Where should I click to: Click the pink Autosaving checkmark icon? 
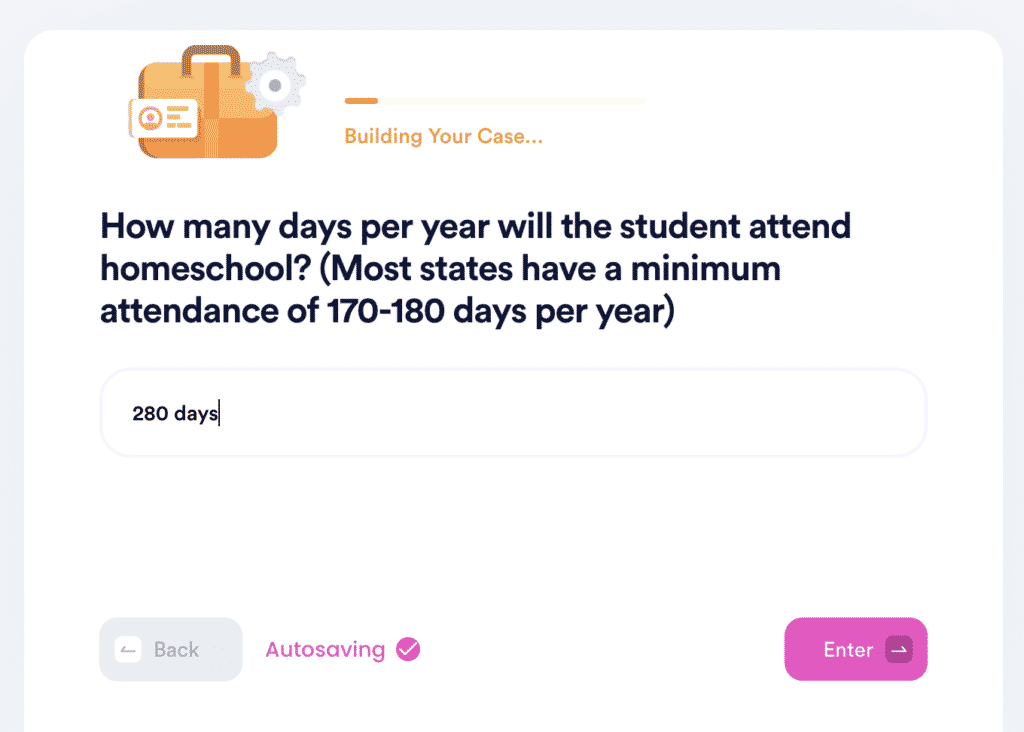click(408, 650)
